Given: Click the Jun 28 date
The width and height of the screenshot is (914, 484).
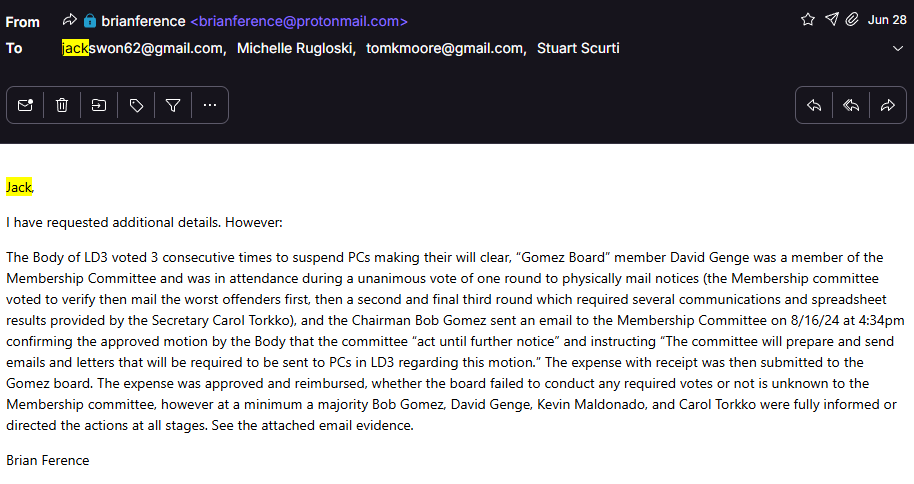Looking at the screenshot, I should point(886,20).
